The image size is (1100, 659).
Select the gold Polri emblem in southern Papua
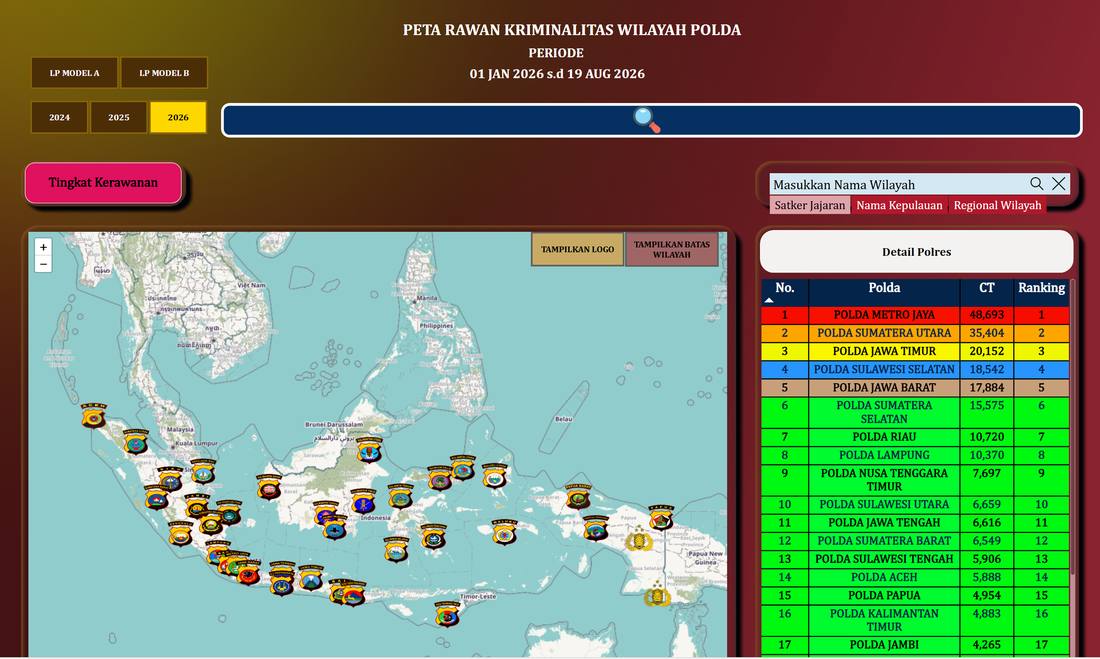click(657, 594)
